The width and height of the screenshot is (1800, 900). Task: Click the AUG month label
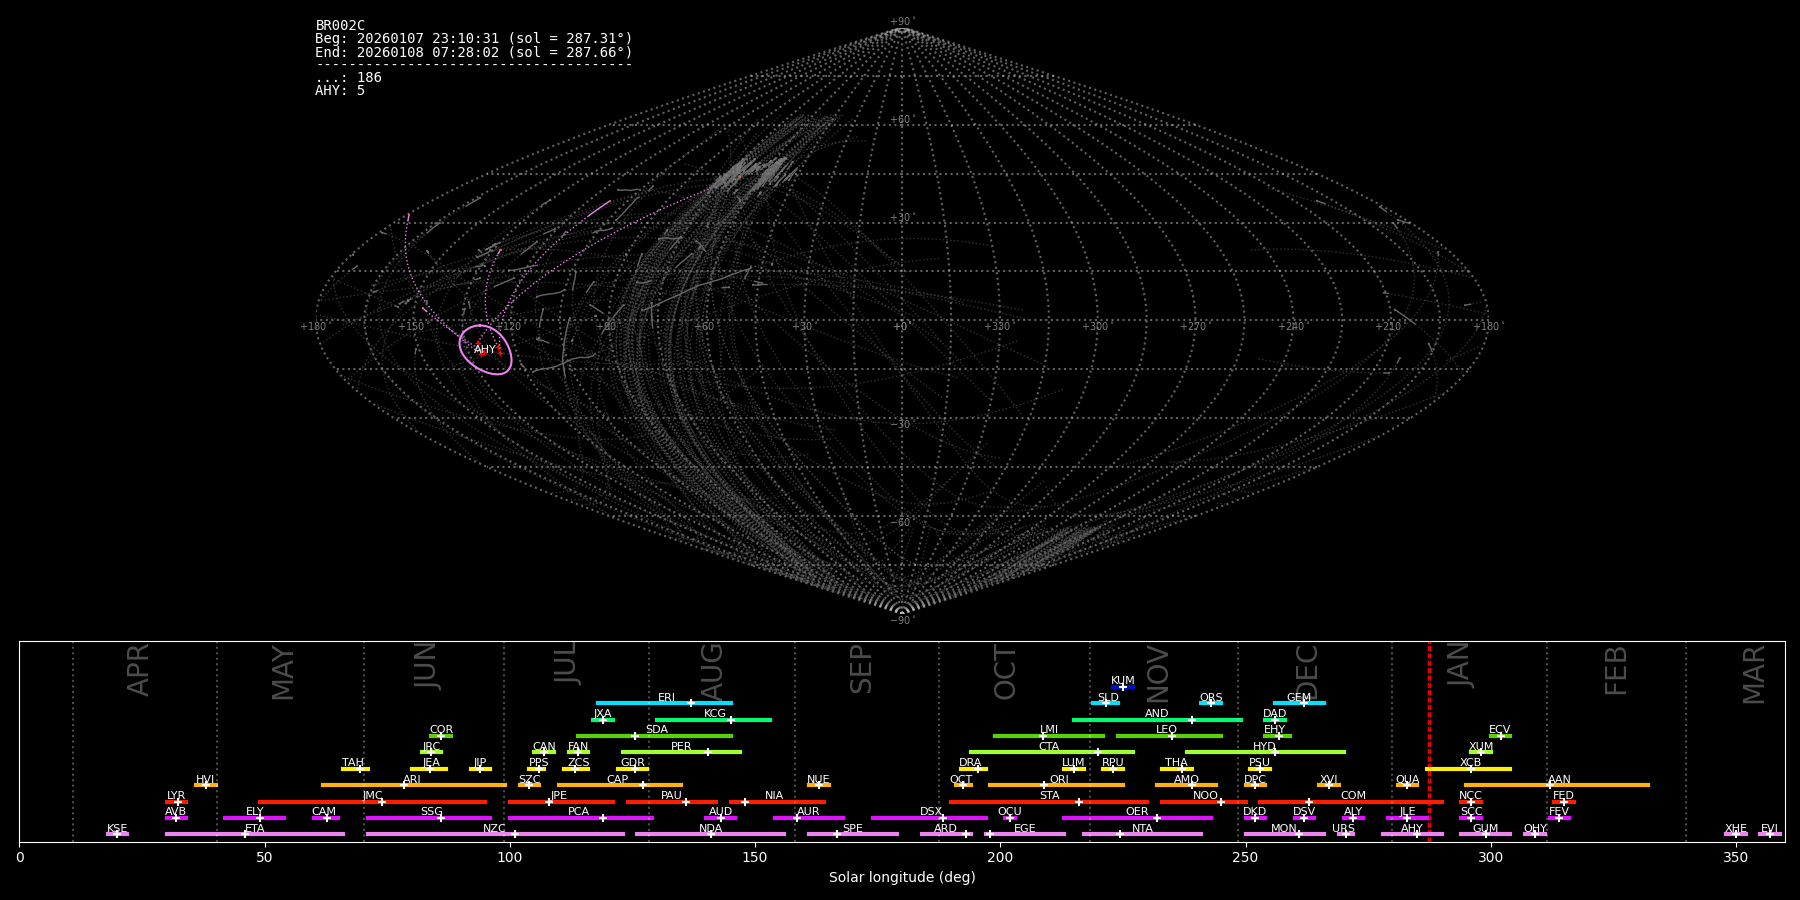tap(711, 671)
